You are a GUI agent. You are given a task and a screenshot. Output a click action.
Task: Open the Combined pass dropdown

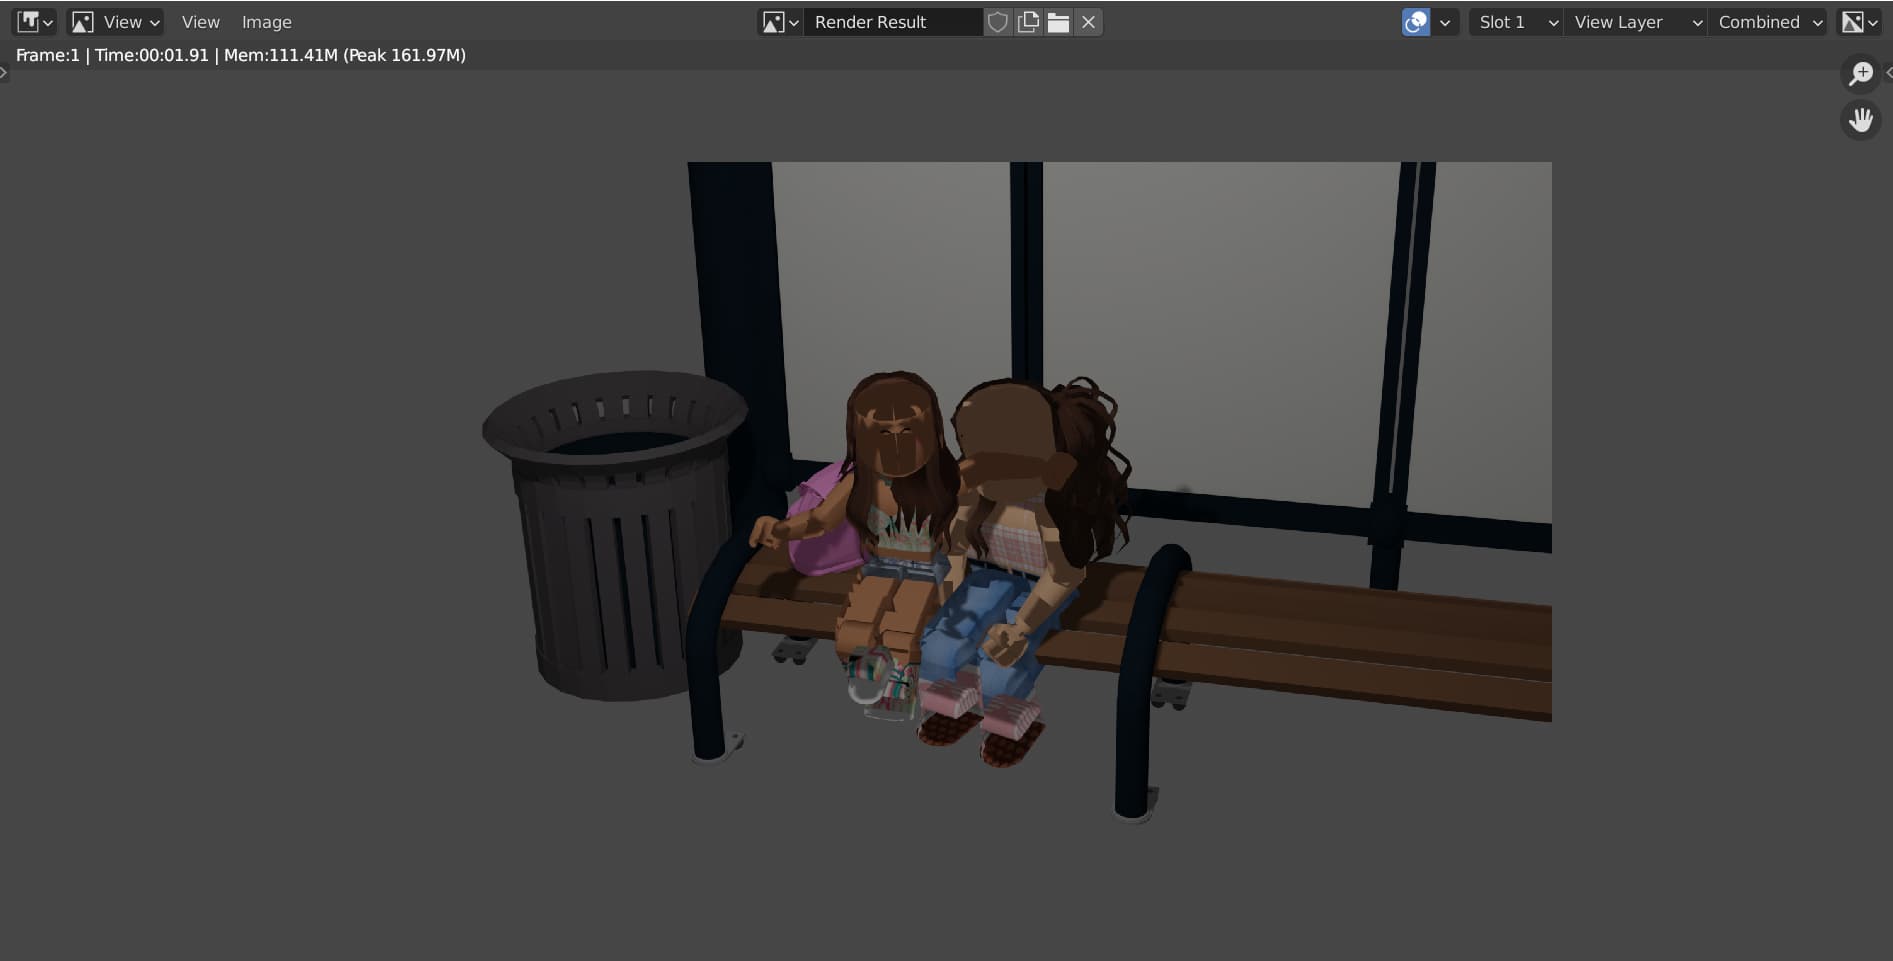click(x=1768, y=22)
